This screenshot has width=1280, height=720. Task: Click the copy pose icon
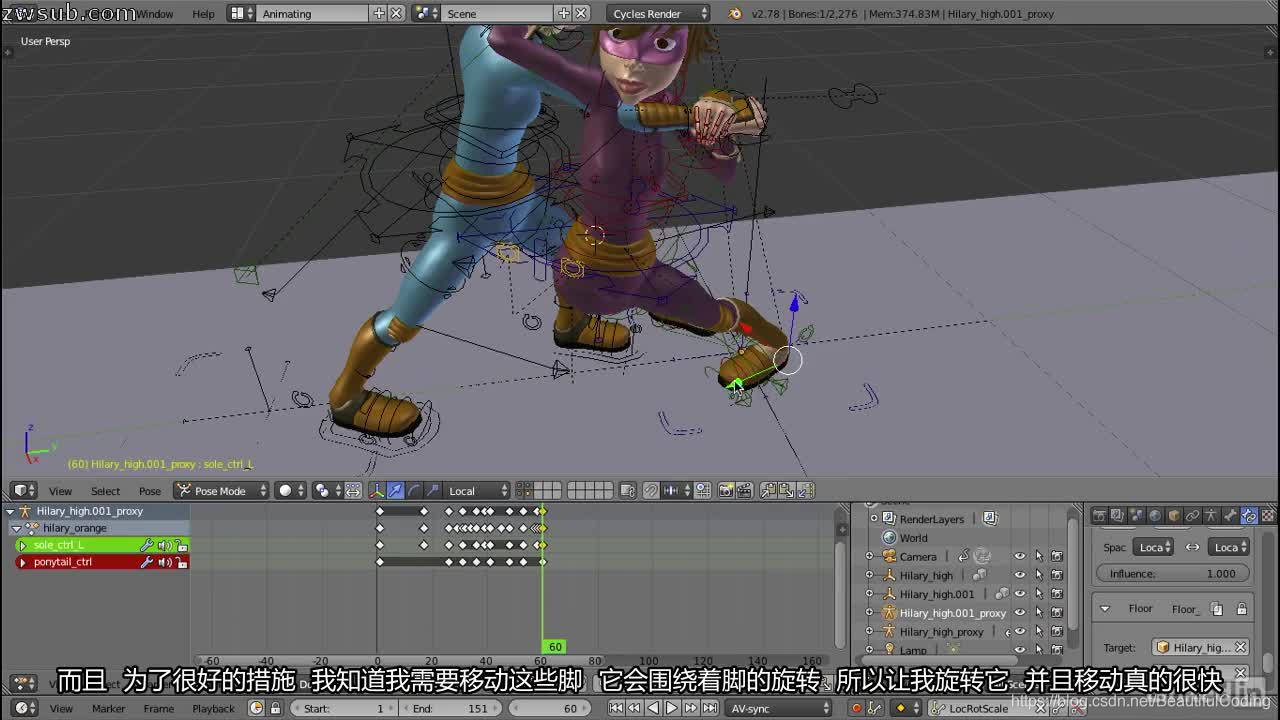(768, 490)
